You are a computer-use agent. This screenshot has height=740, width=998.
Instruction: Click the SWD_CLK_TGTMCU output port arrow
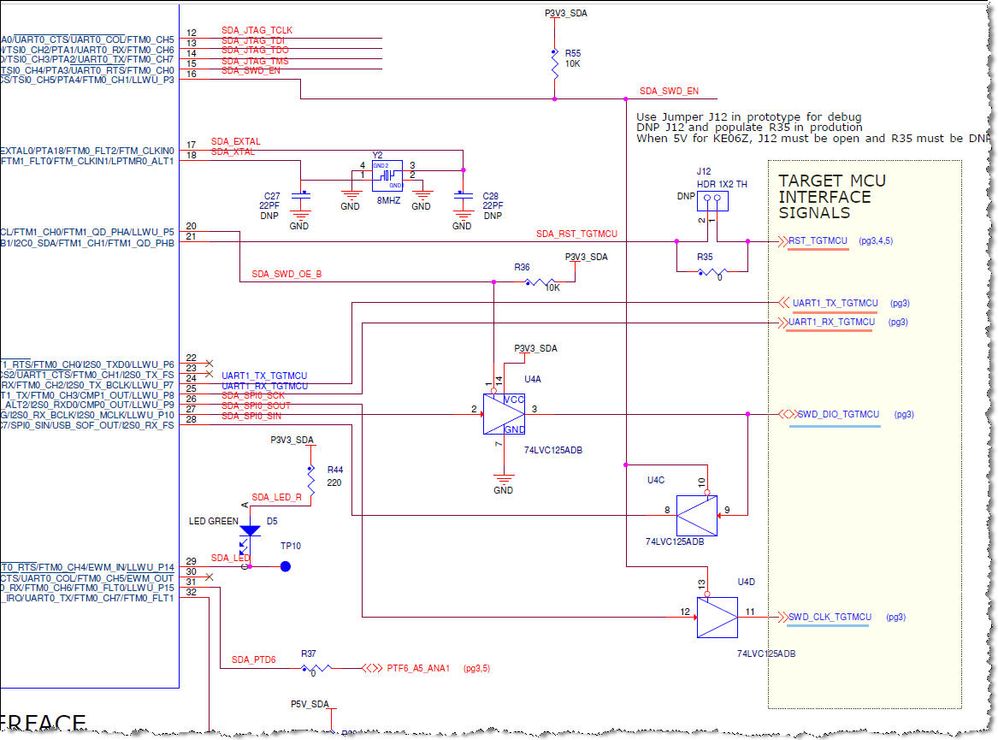(782, 617)
